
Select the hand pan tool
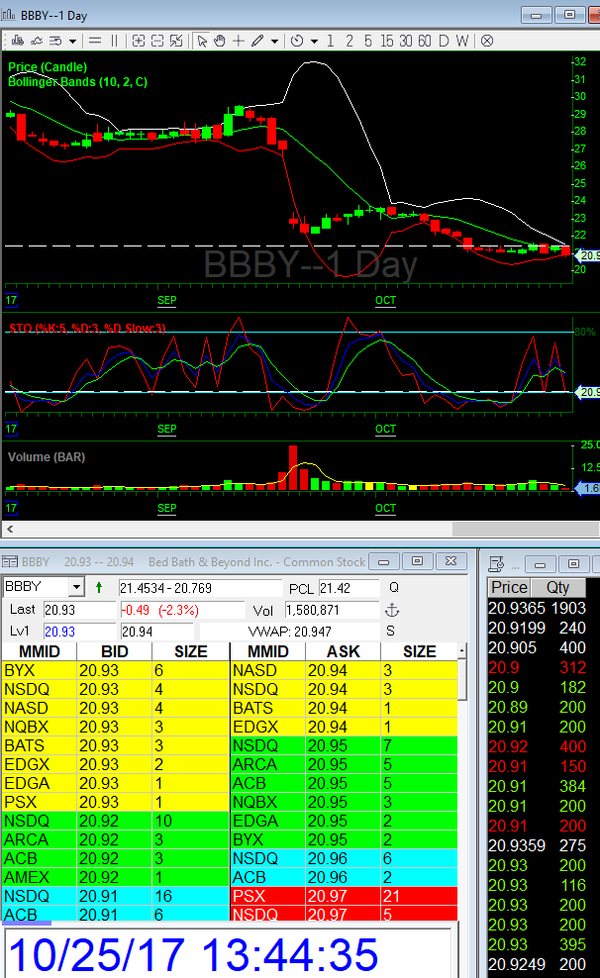coord(220,41)
